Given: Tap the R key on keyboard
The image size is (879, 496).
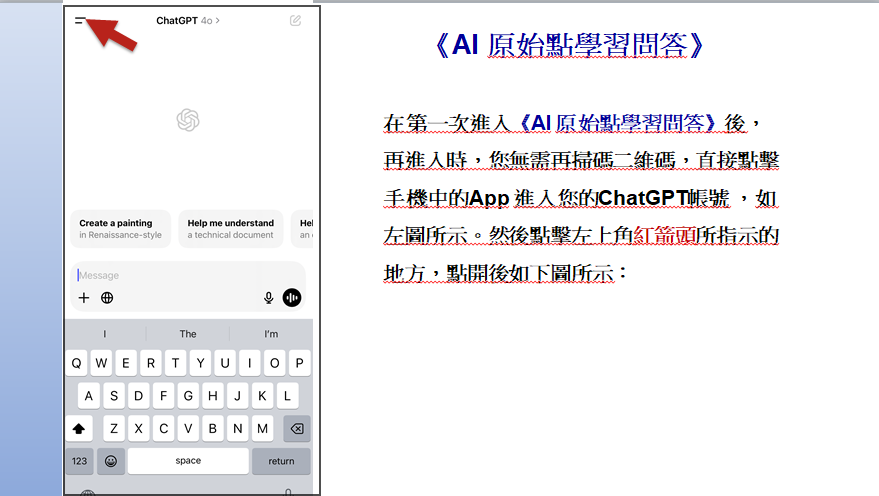Looking at the screenshot, I should (x=151, y=363).
